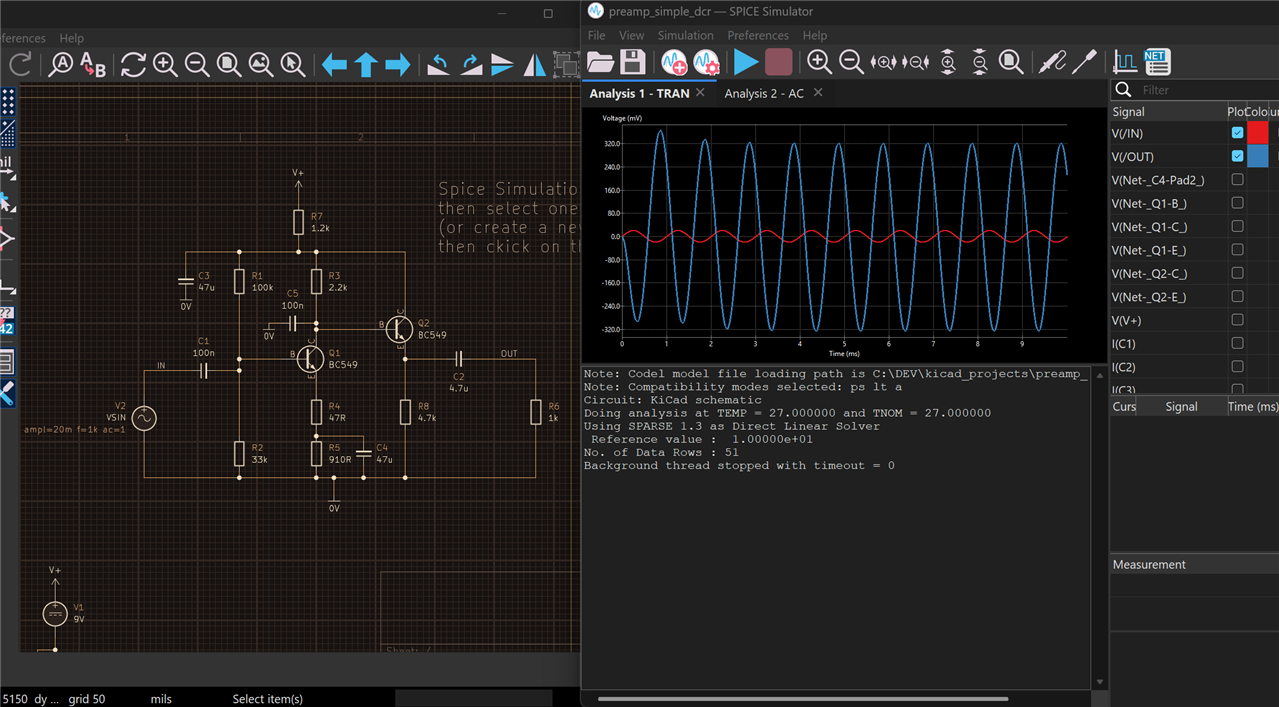Navigate up one sheet in schematic

pos(366,66)
